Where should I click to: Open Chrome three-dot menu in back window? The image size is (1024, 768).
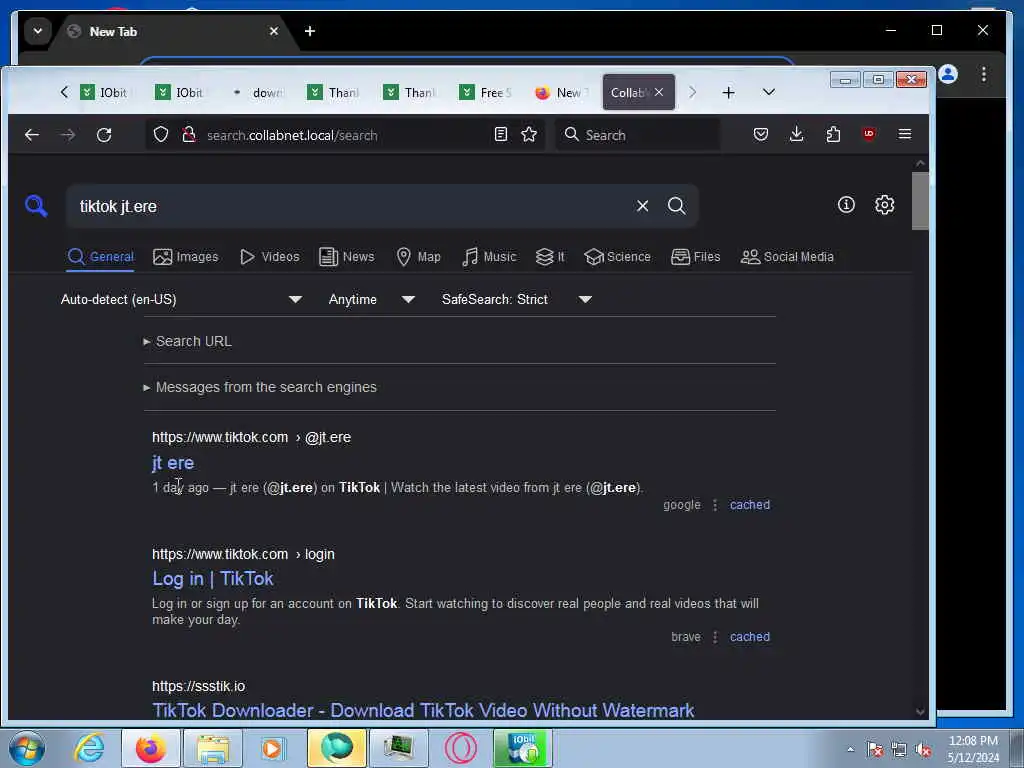point(984,74)
